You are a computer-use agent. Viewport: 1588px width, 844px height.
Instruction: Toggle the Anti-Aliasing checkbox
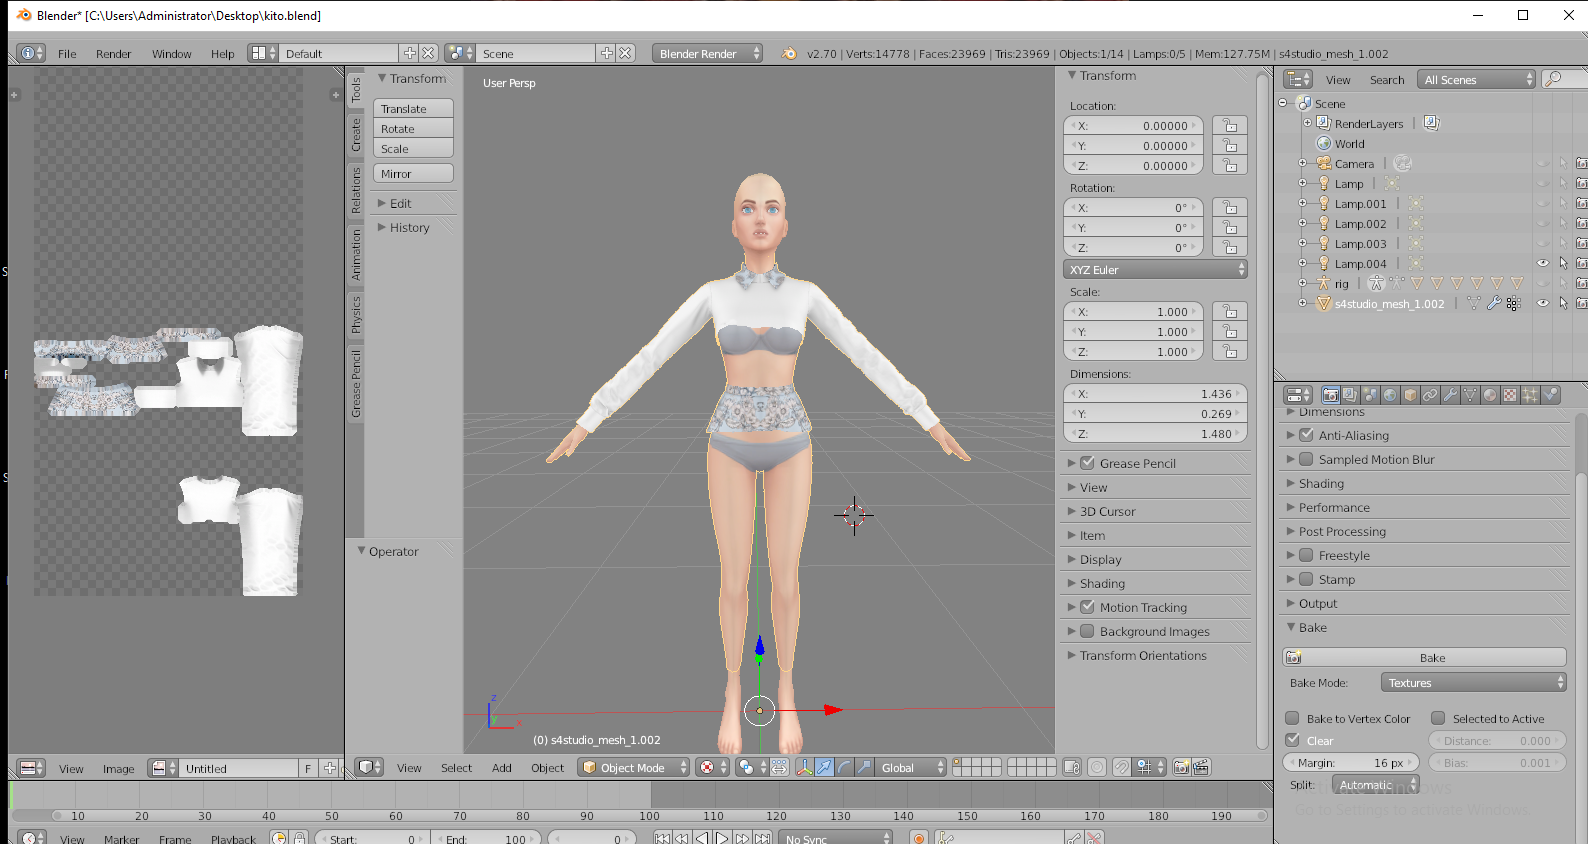pos(1306,435)
